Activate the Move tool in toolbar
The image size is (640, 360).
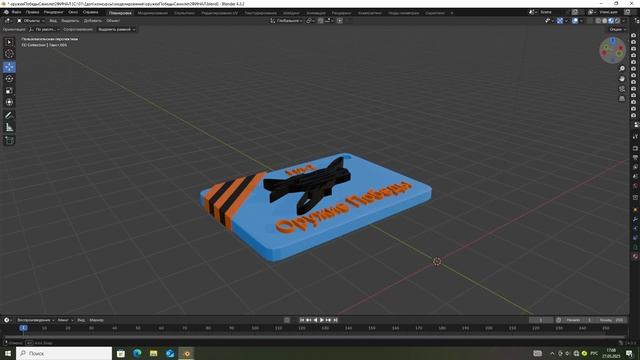[x=9, y=67]
